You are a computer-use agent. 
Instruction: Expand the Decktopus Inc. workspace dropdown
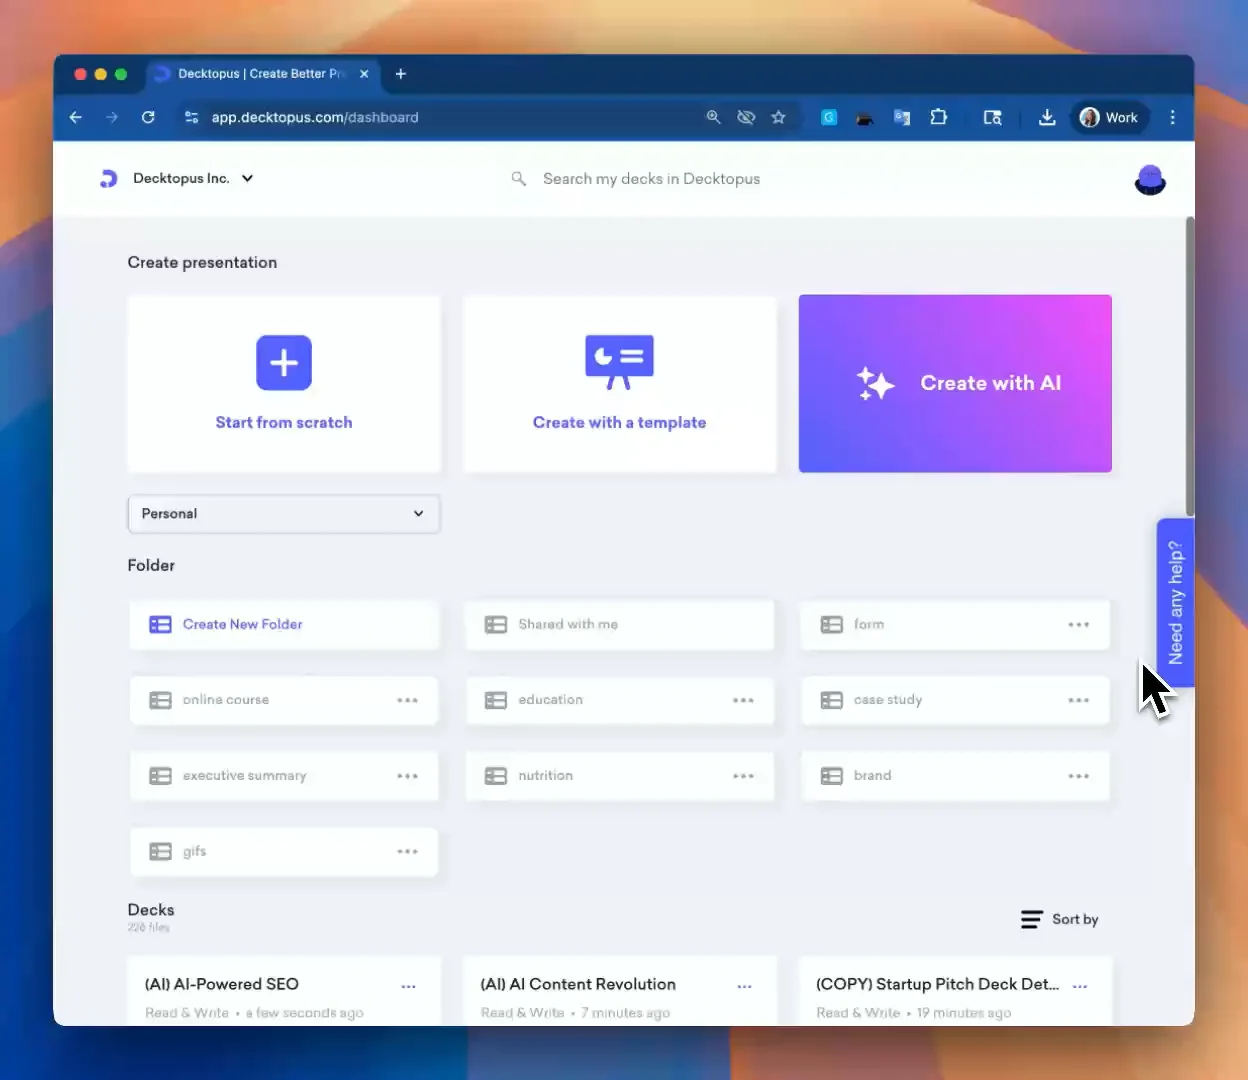(x=247, y=178)
